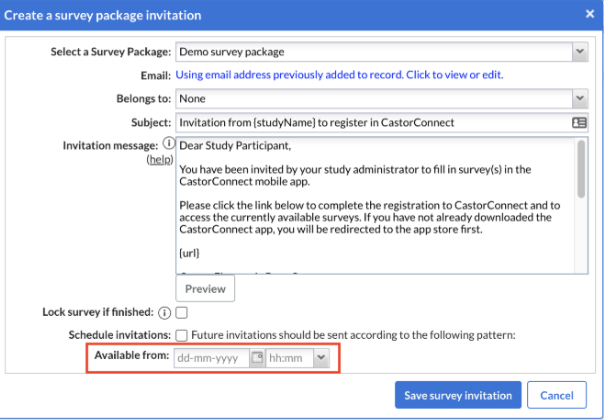Screen dimensions: 604x420
Task: Click the hh:mm time field
Action: [289, 357]
